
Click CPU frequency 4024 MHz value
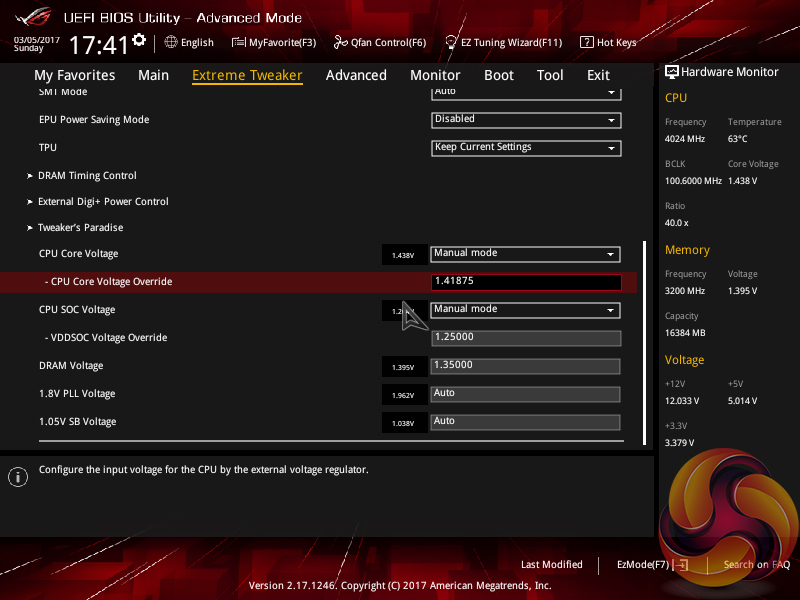click(x=685, y=139)
